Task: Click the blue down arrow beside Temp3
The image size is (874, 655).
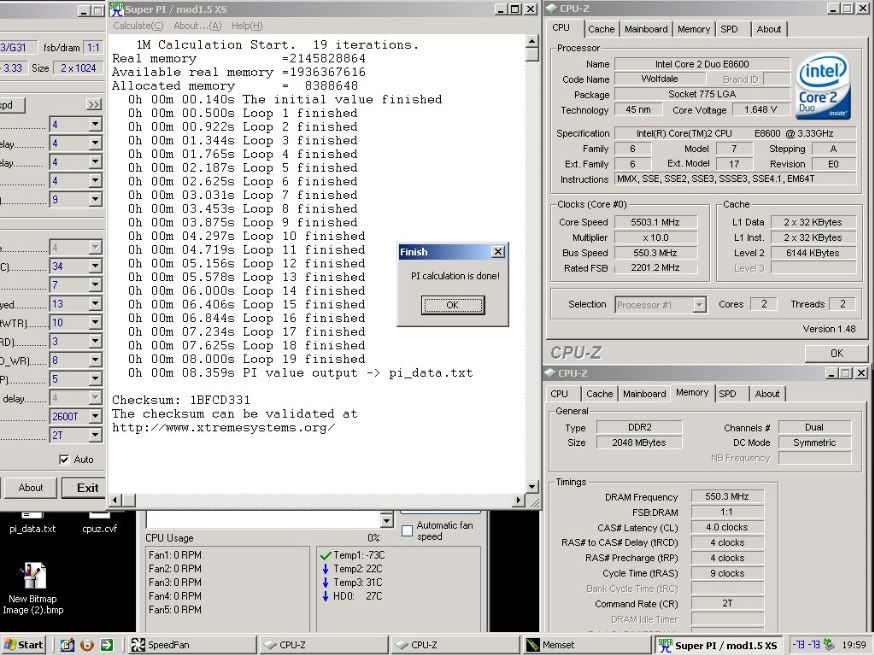Action: [326, 583]
